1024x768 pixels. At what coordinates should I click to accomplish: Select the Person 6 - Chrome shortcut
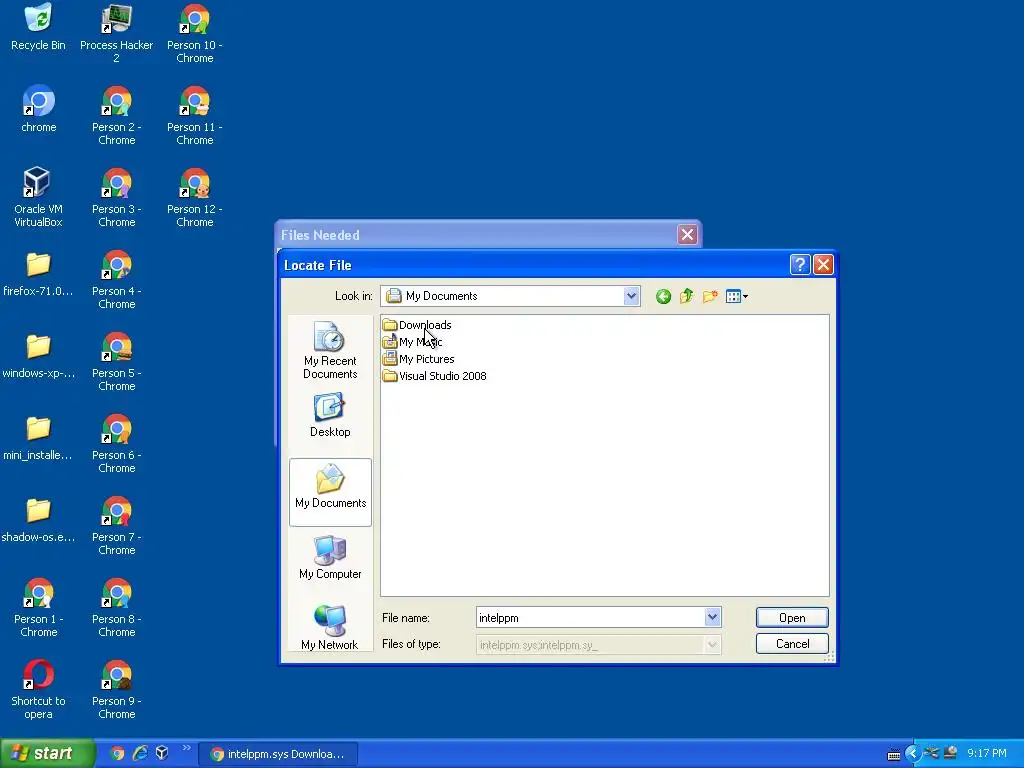click(116, 443)
